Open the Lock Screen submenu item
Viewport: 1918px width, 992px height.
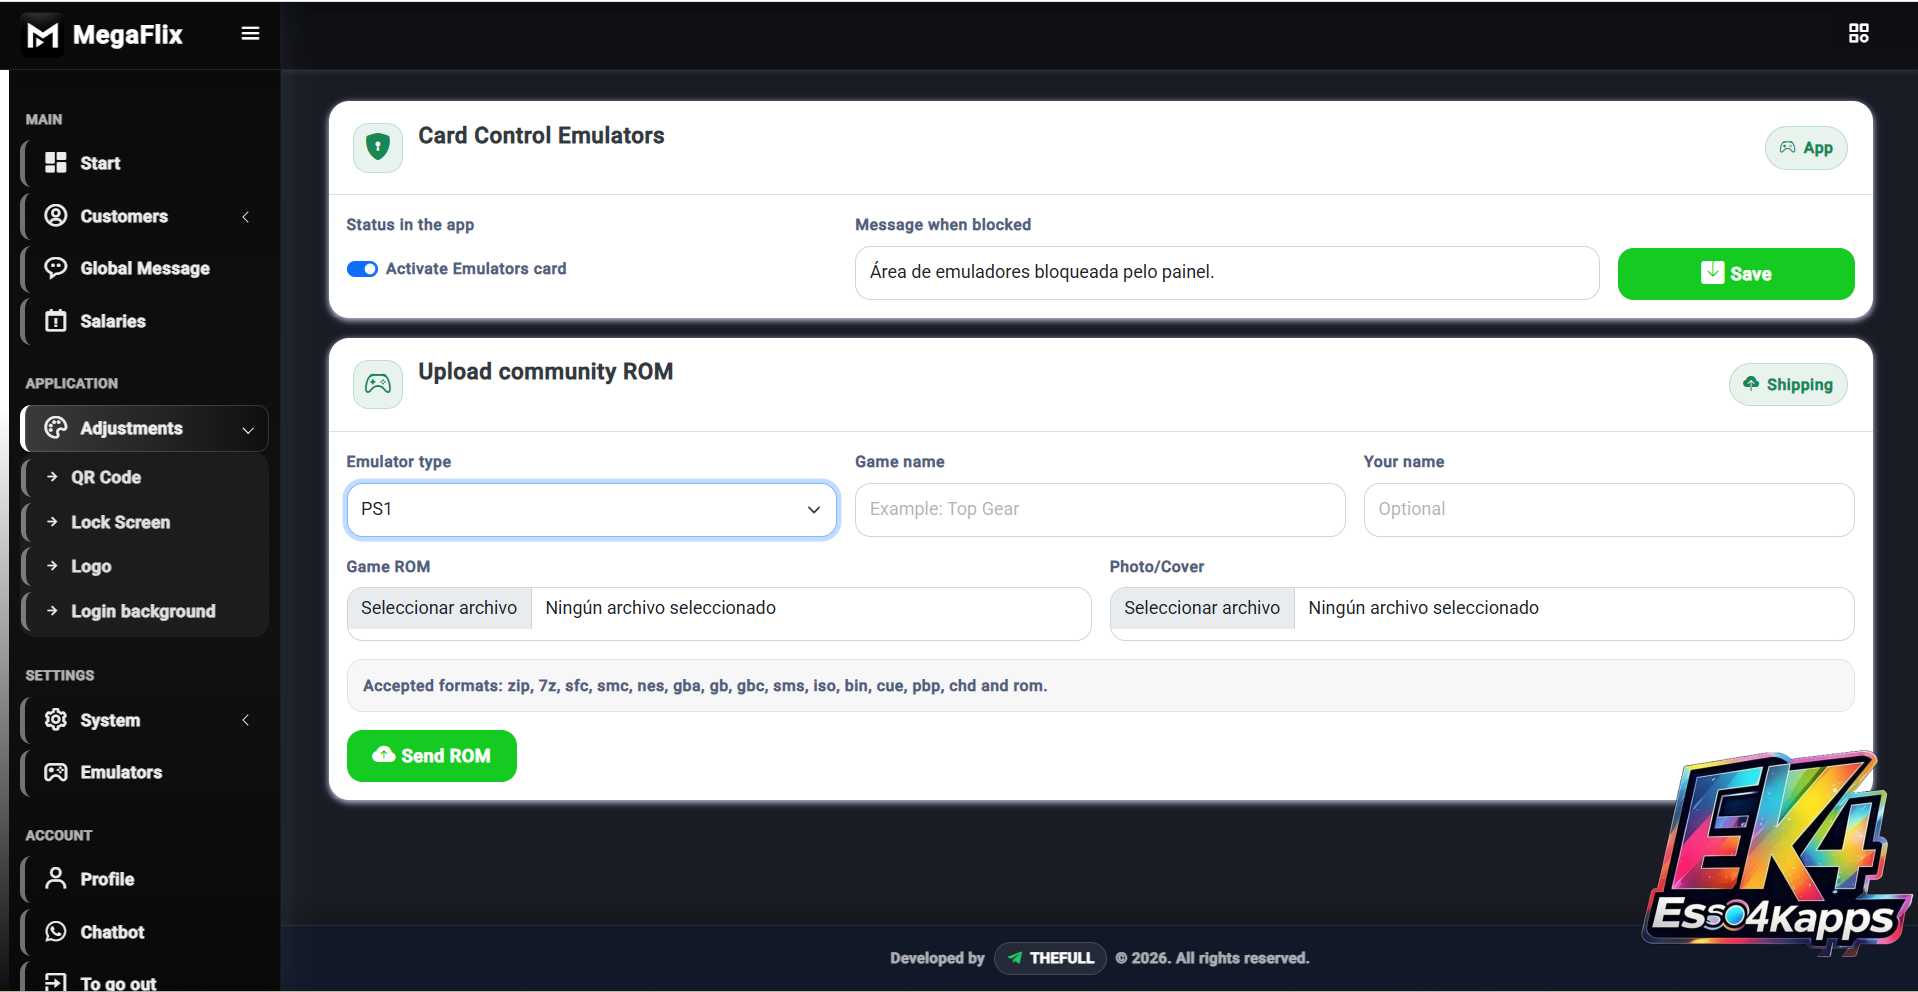(145, 522)
